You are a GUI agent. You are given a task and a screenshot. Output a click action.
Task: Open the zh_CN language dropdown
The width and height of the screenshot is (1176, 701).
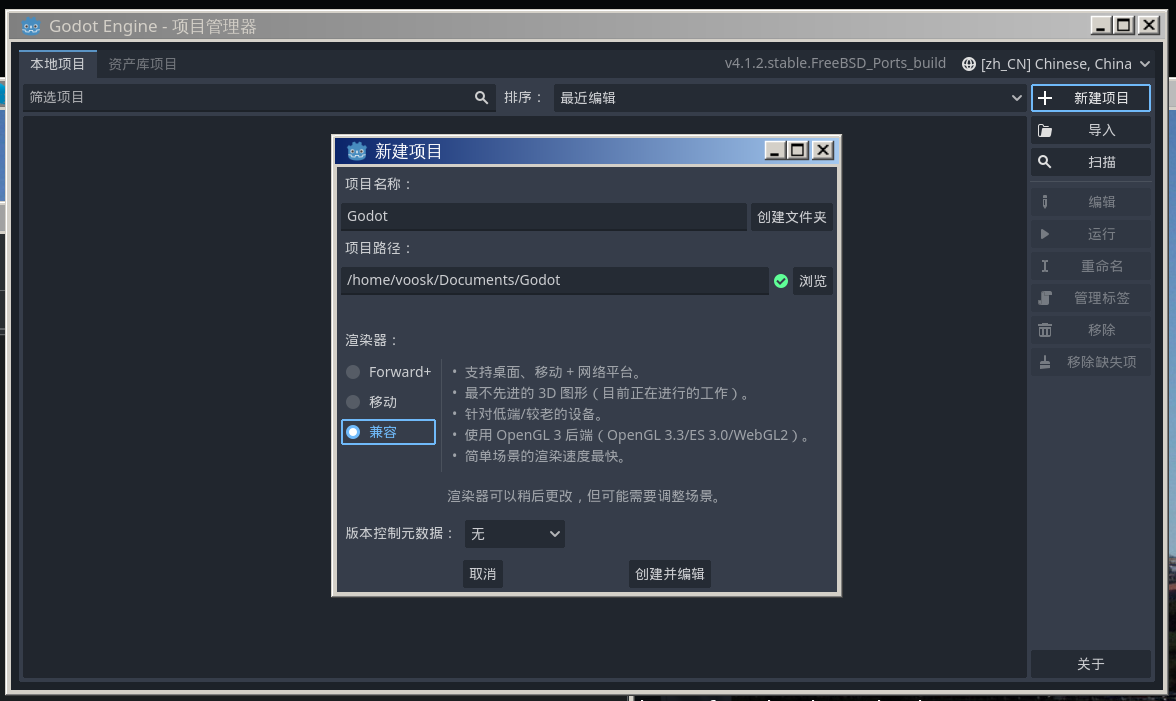coord(1056,64)
